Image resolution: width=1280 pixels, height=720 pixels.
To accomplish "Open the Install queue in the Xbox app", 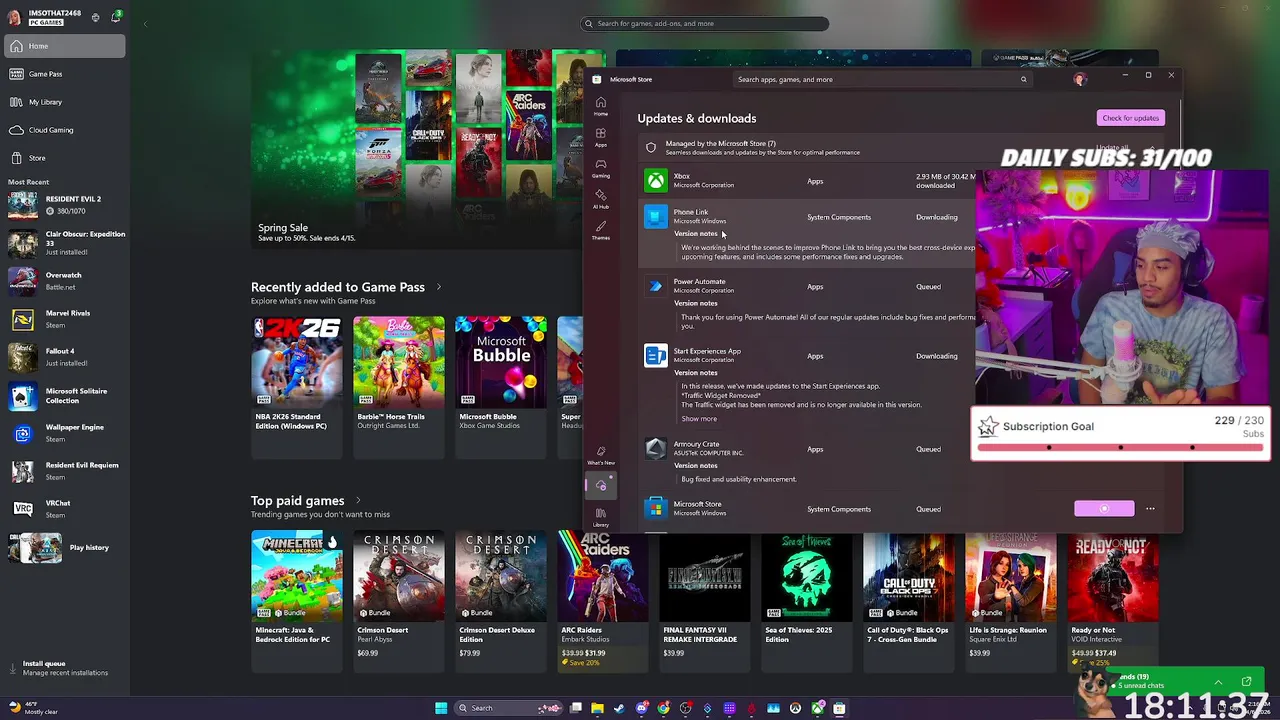I will (x=62, y=668).
